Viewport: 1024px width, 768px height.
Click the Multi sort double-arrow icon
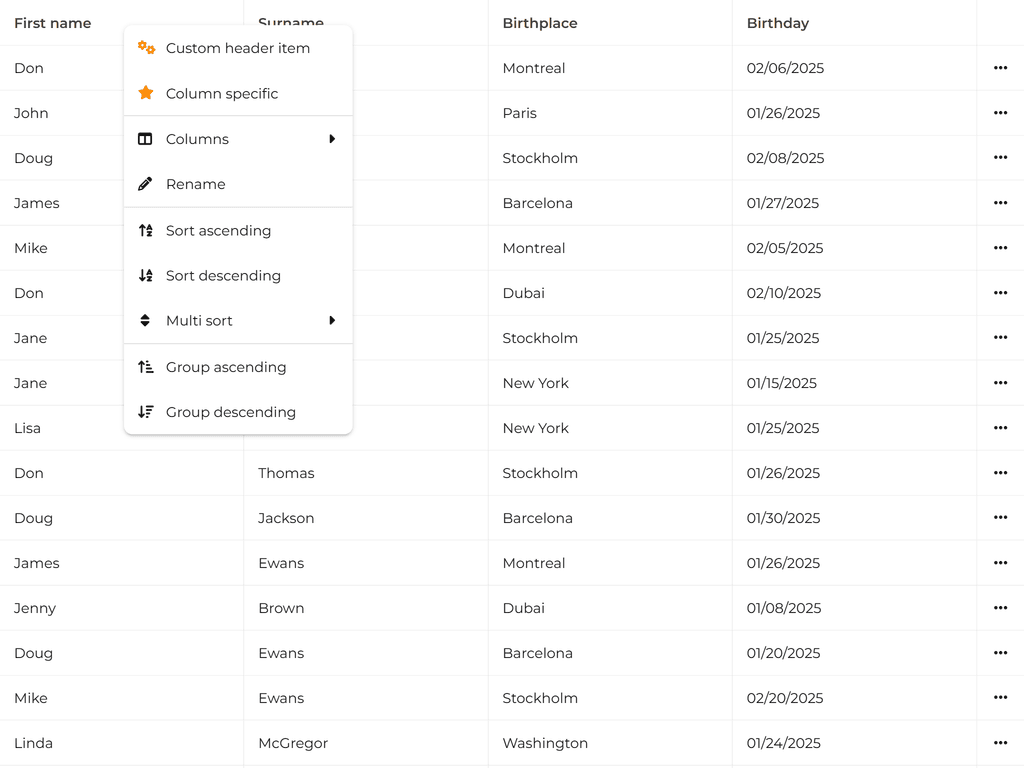pos(145,321)
